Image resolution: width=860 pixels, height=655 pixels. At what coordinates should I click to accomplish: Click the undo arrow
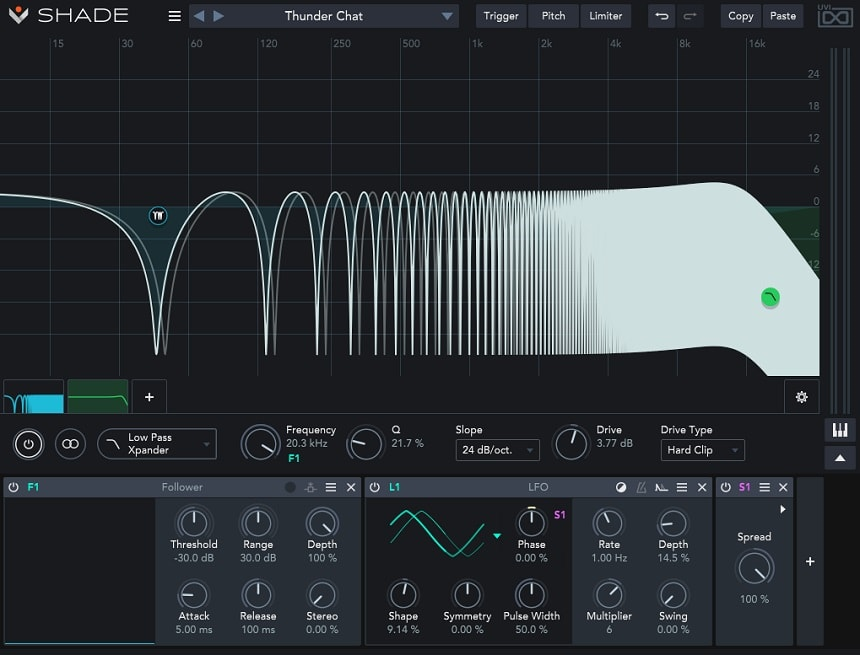point(661,16)
